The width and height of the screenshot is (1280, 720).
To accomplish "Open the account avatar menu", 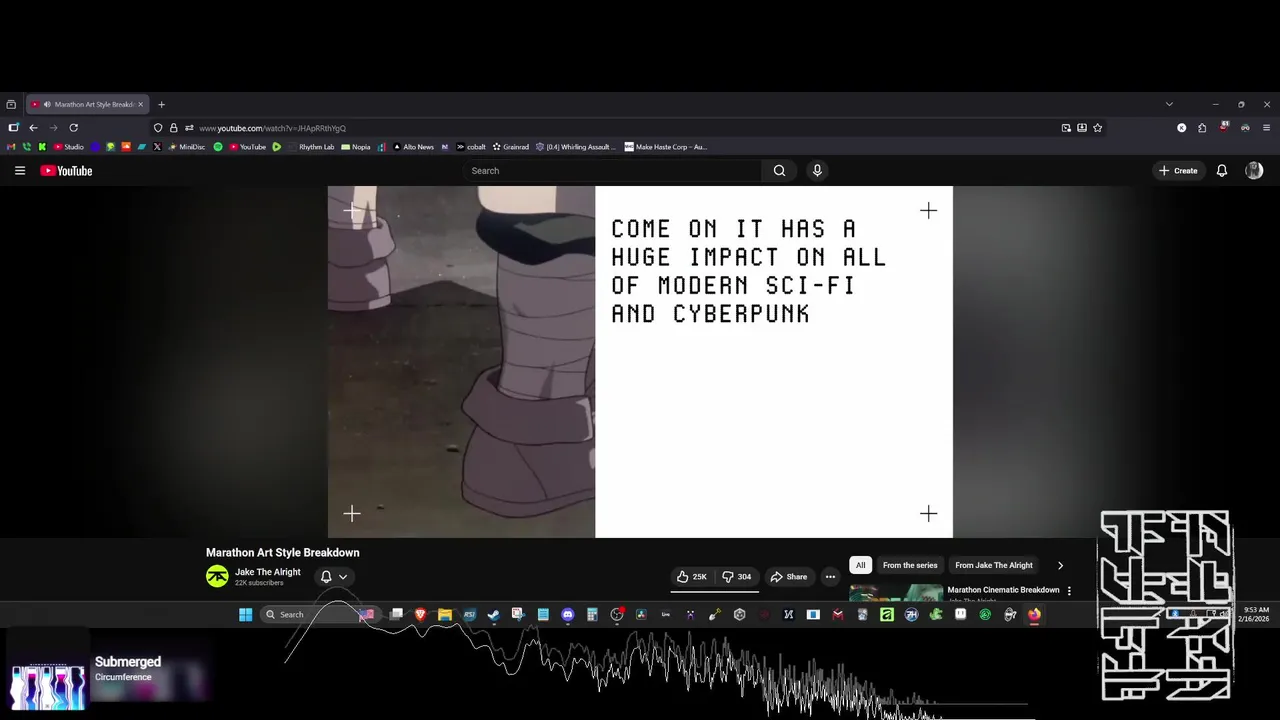I will coord(1254,171).
